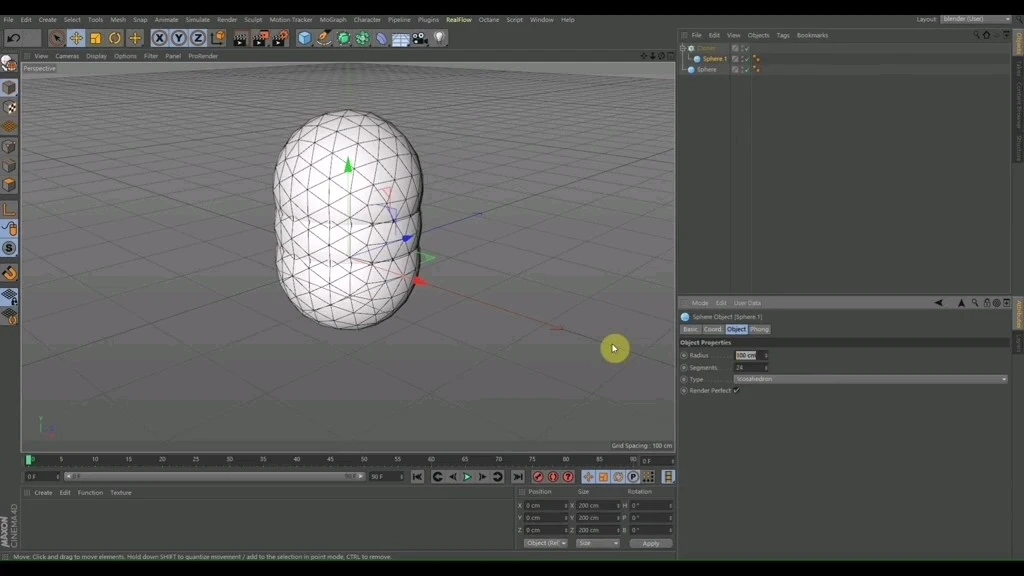This screenshot has height=576, width=1024.
Task: Select the Live Selection tool
Action: (57, 38)
